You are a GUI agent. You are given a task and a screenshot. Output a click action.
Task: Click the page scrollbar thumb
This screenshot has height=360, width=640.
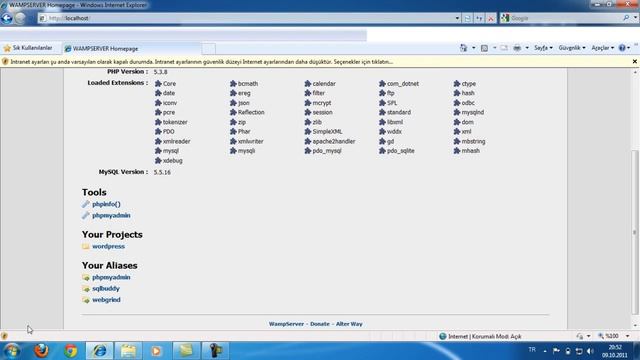pyautogui.click(x=635, y=232)
